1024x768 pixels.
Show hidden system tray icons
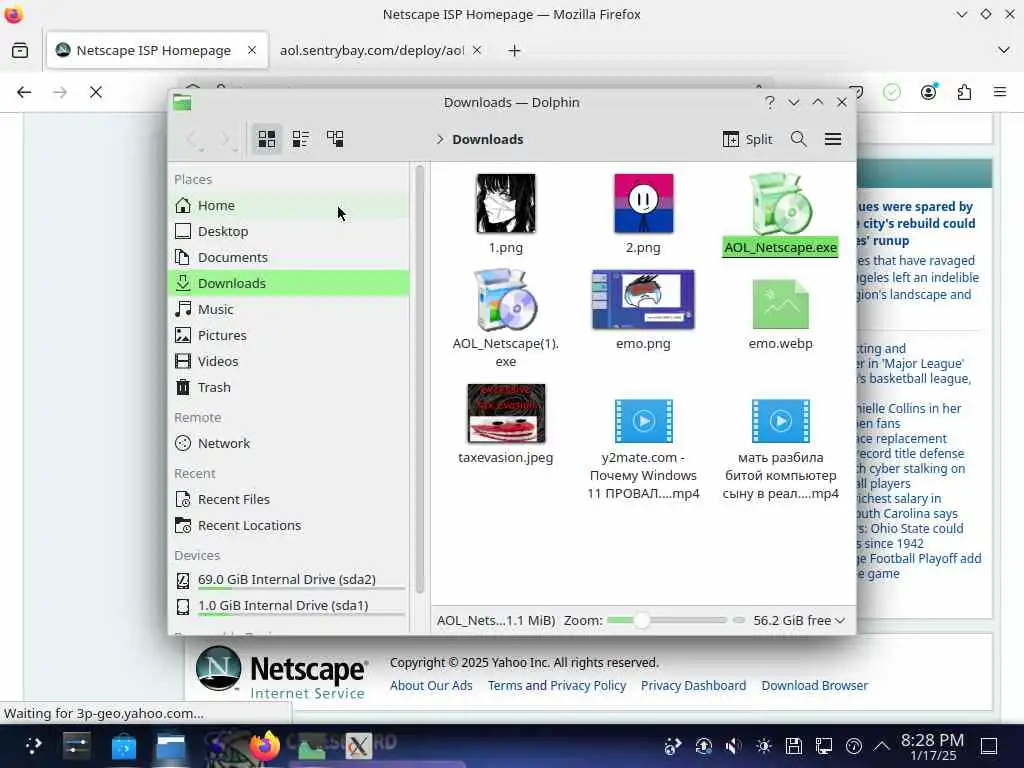pyautogui.click(x=882, y=746)
